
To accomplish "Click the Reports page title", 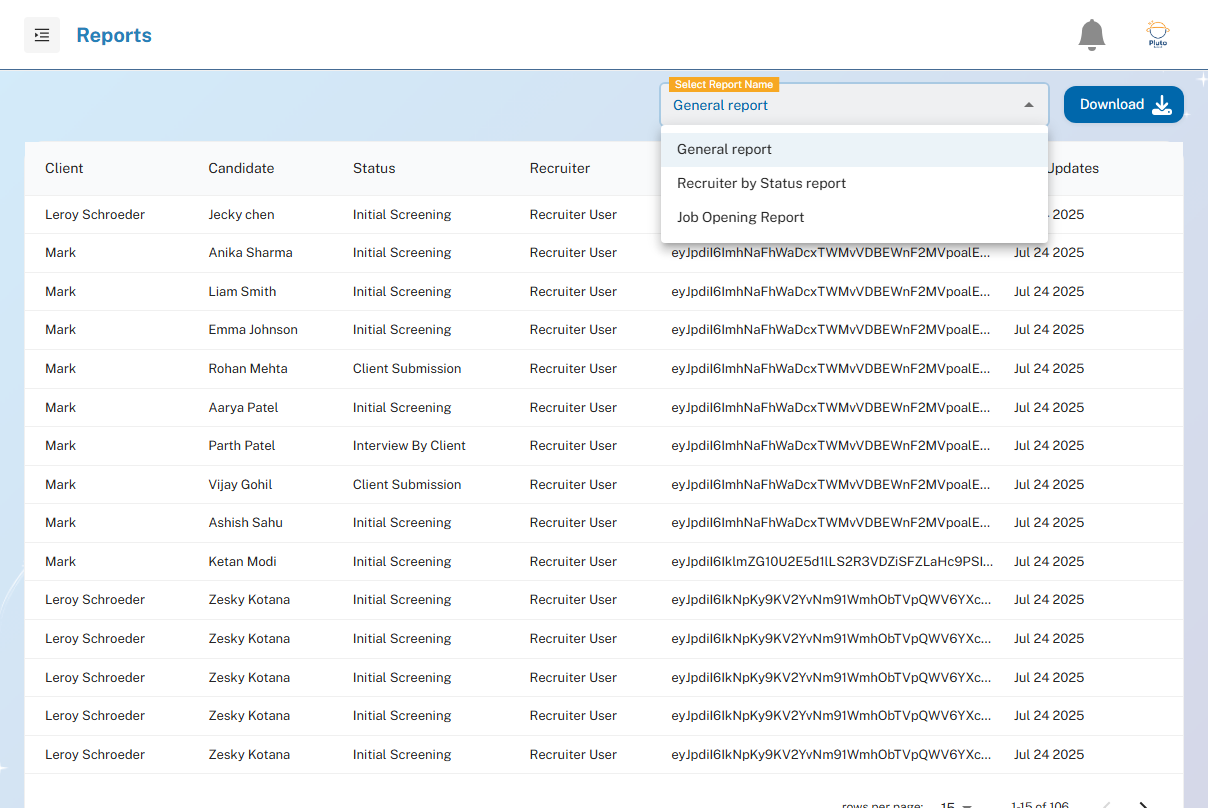I will [114, 35].
